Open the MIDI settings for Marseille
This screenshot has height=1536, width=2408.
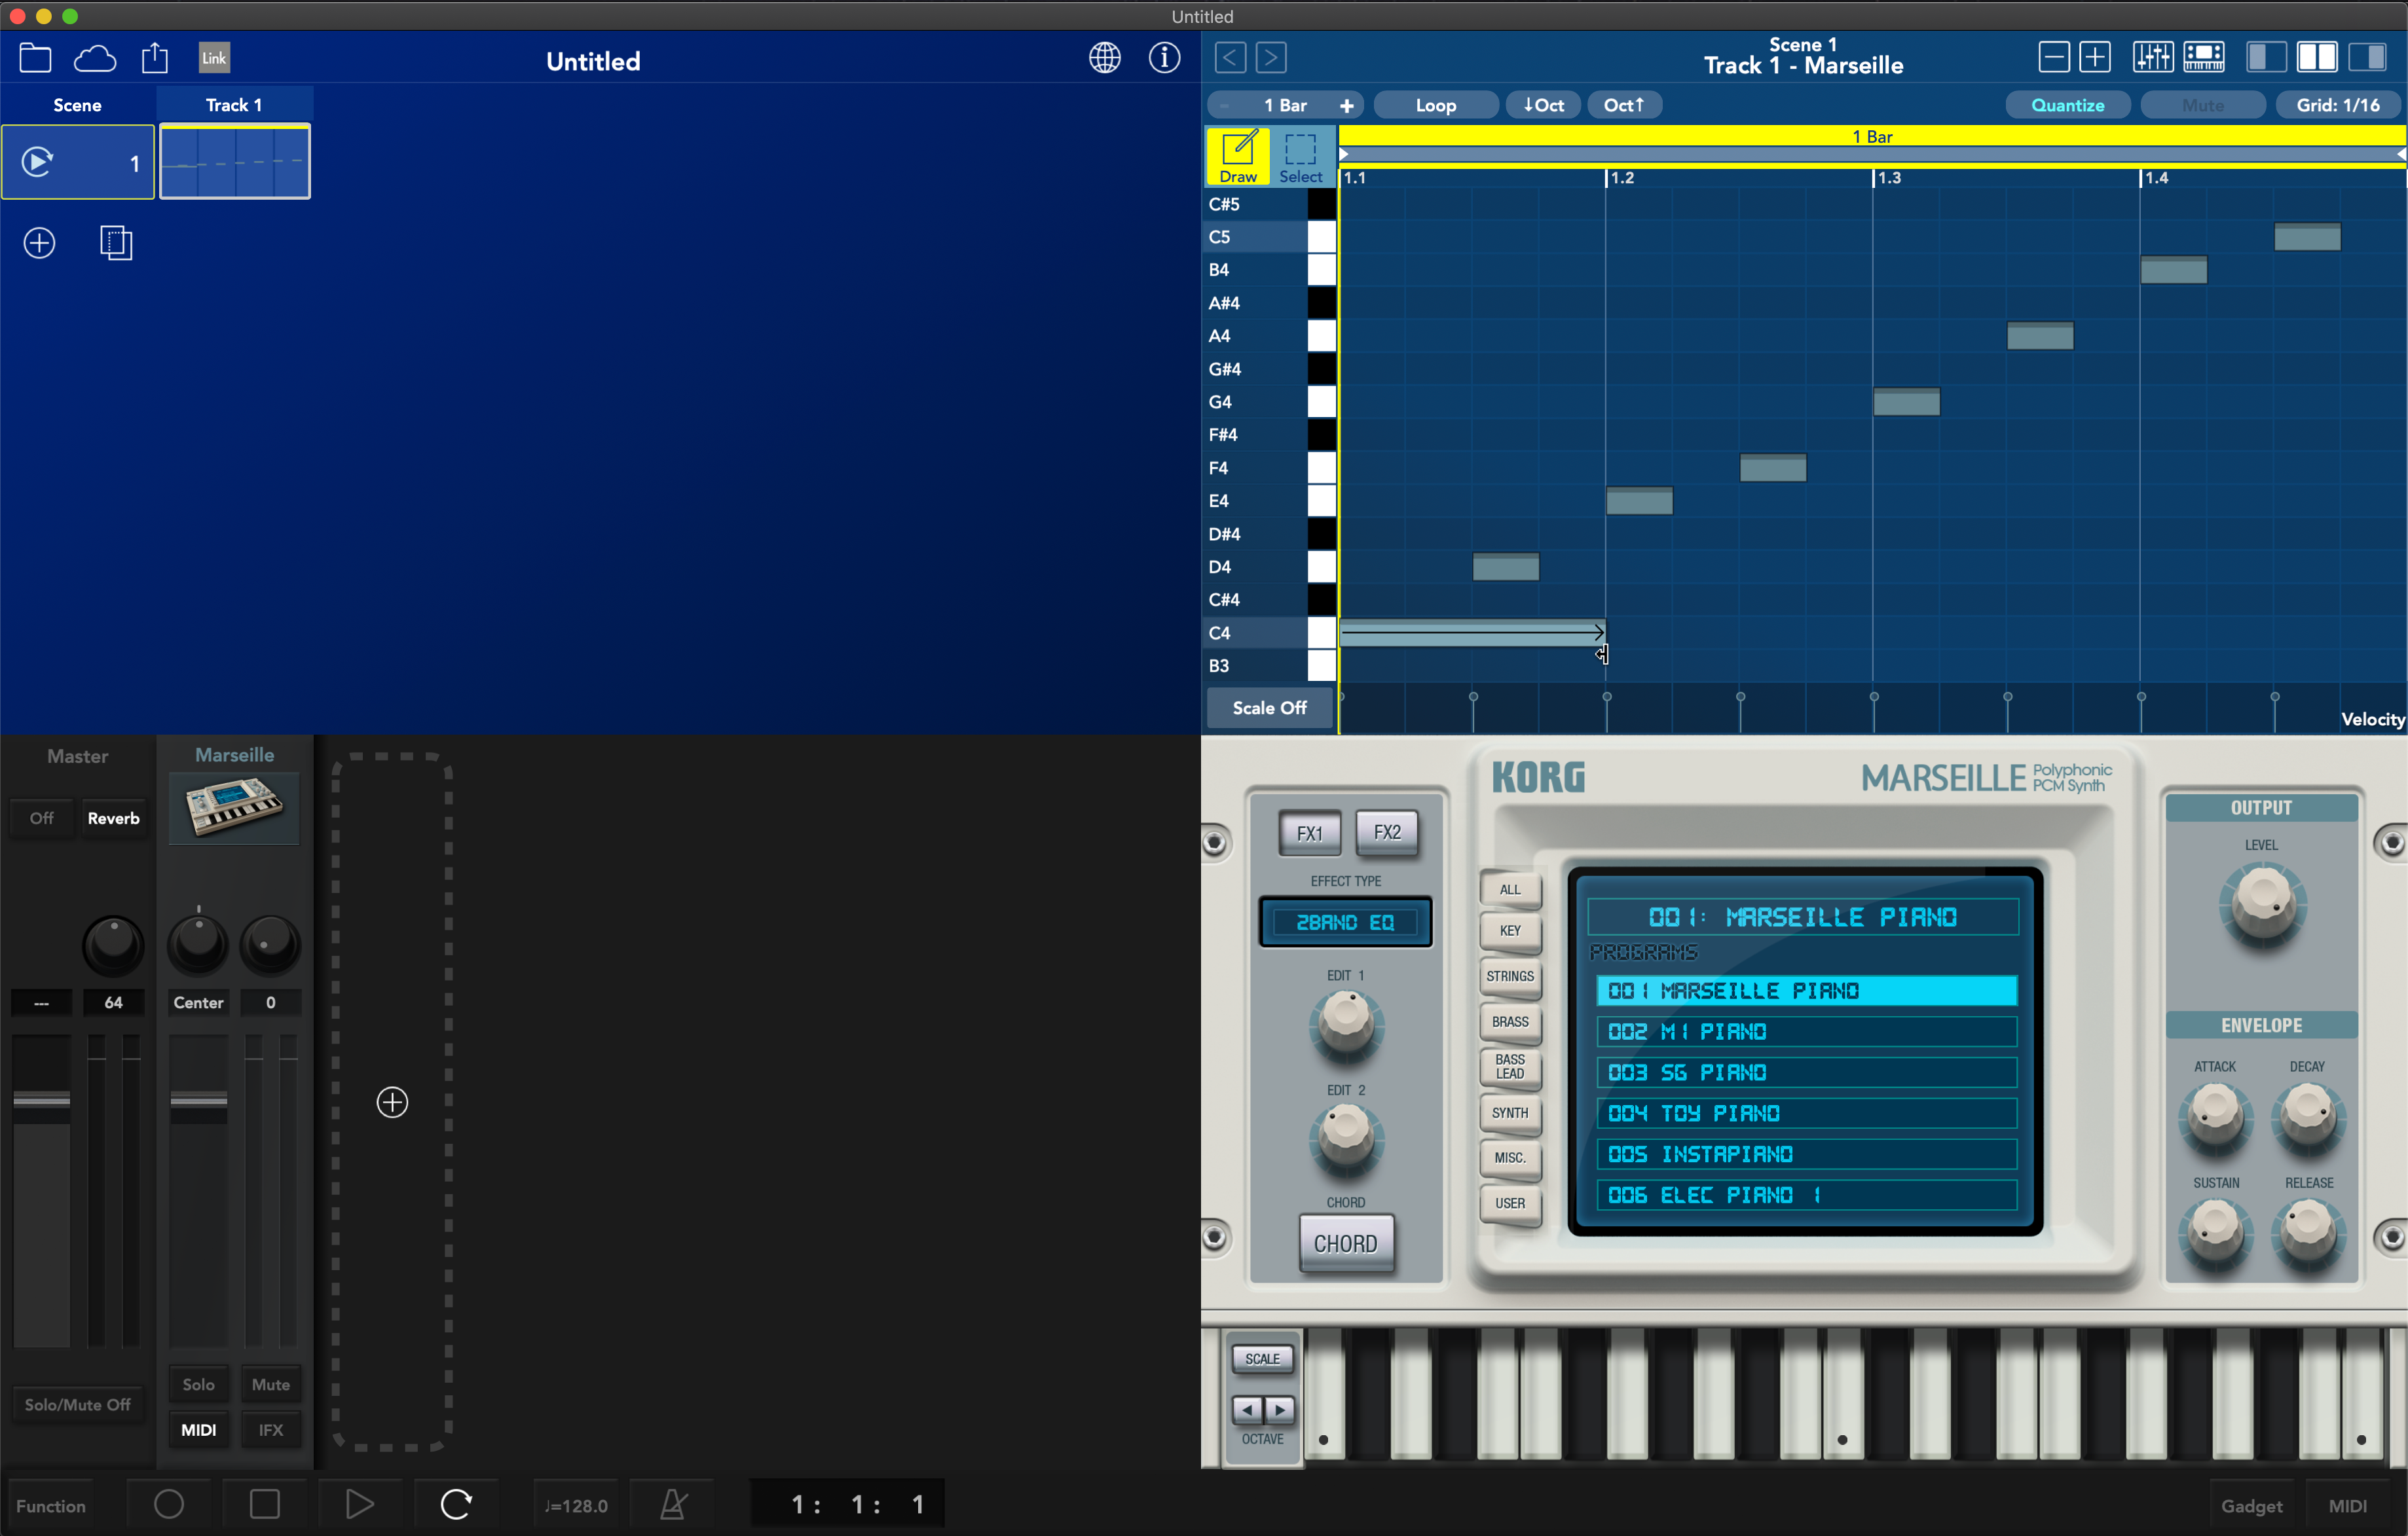[198, 1430]
